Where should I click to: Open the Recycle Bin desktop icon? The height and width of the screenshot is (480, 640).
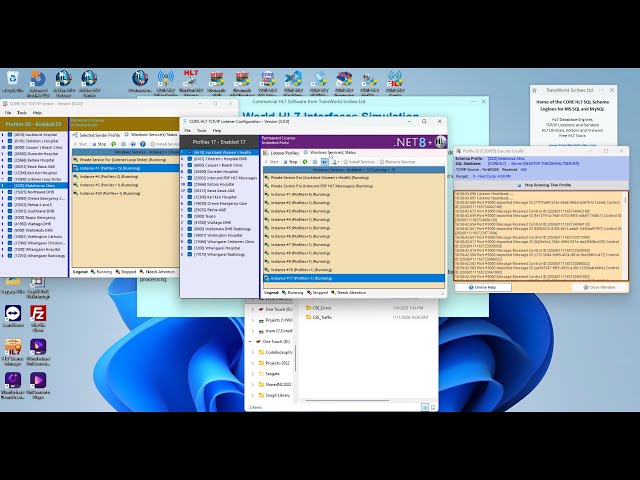(12, 80)
